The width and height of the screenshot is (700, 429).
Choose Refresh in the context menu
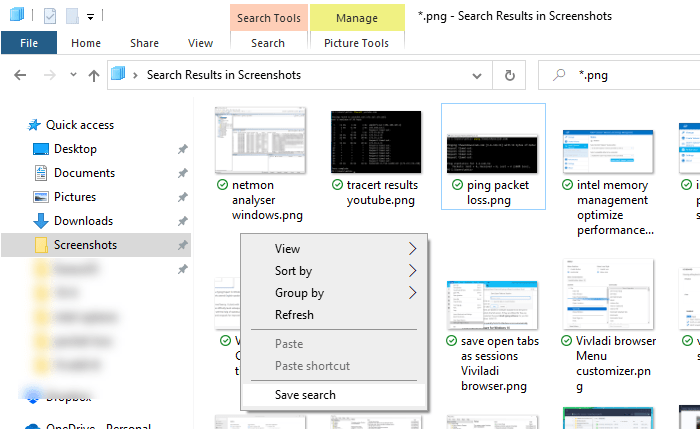click(x=334, y=315)
